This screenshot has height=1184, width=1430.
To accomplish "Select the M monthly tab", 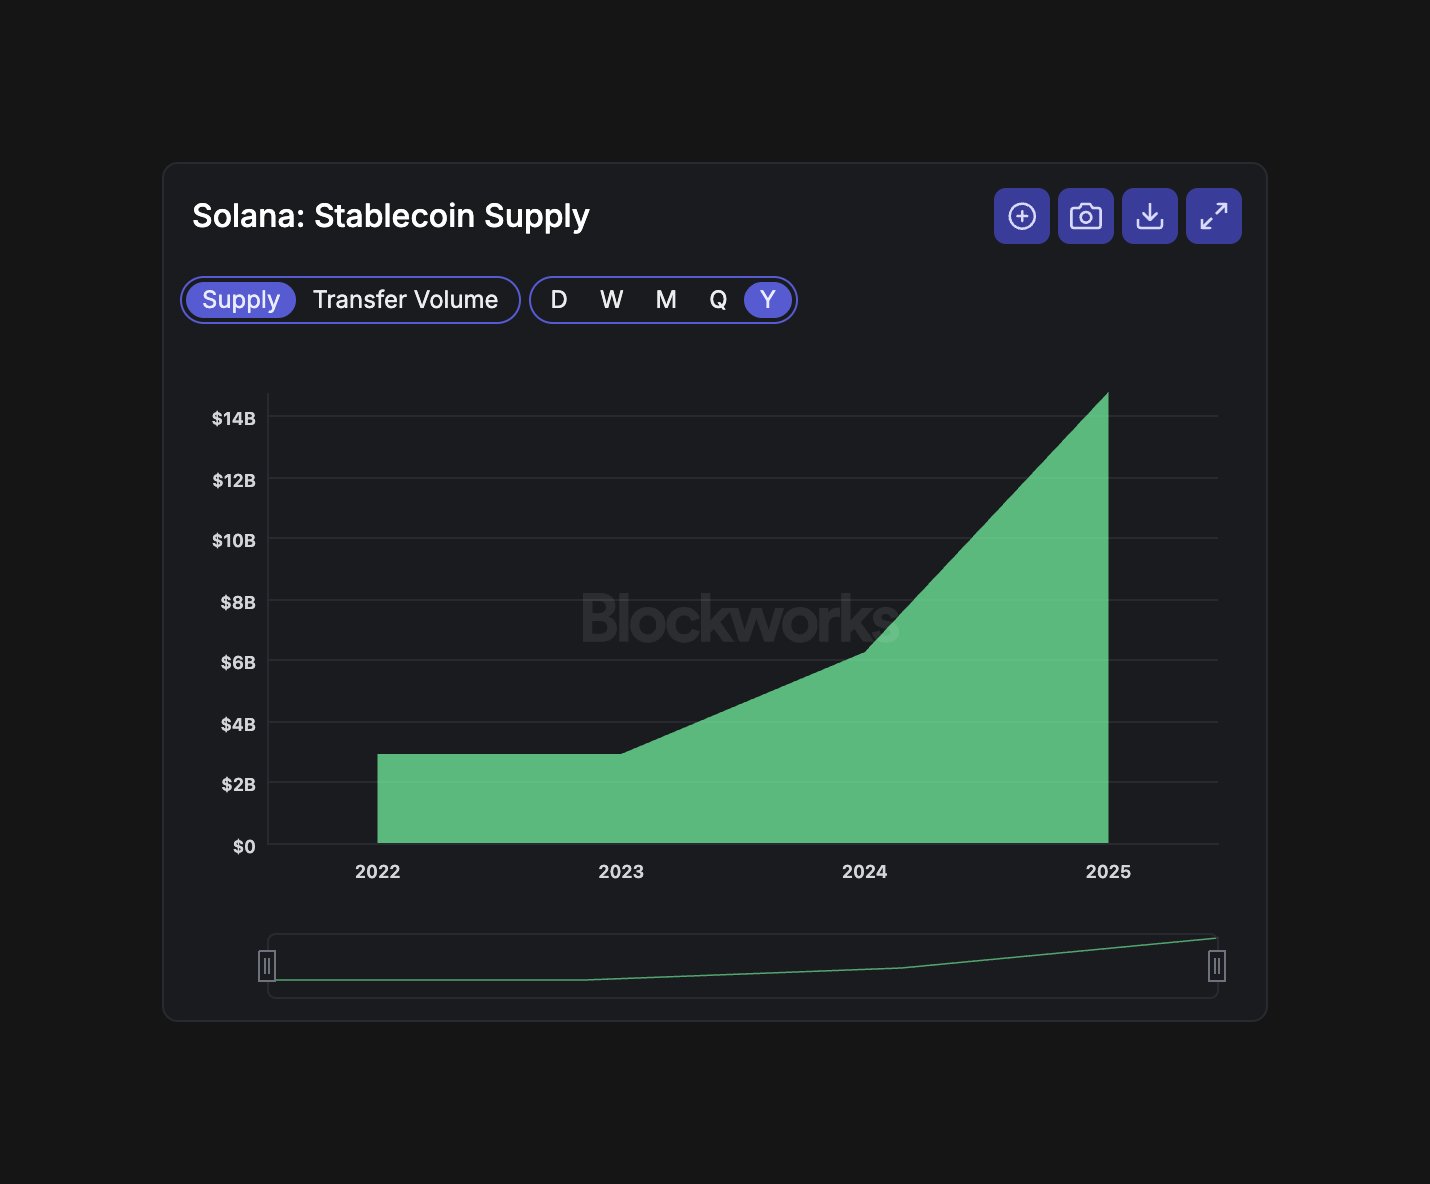I will coord(664,299).
